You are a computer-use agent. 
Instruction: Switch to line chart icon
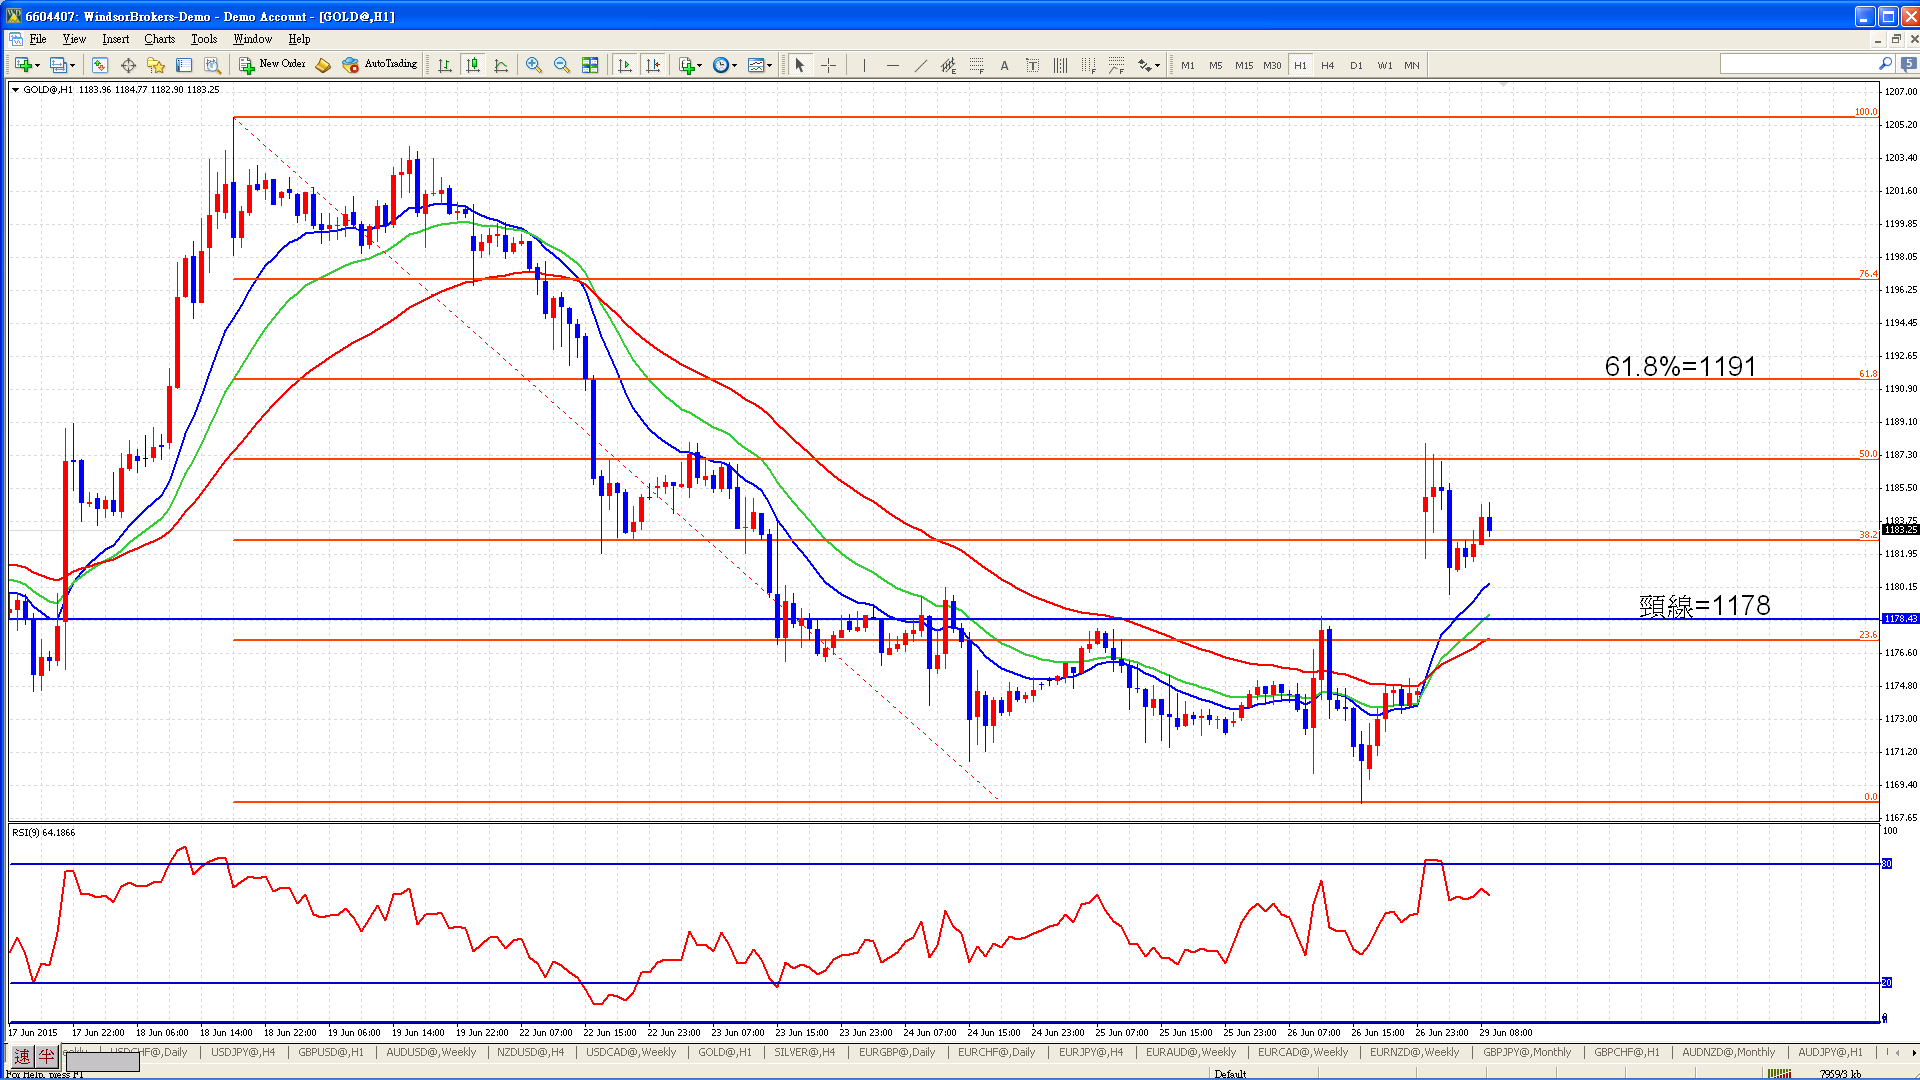[x=501, y=65]
